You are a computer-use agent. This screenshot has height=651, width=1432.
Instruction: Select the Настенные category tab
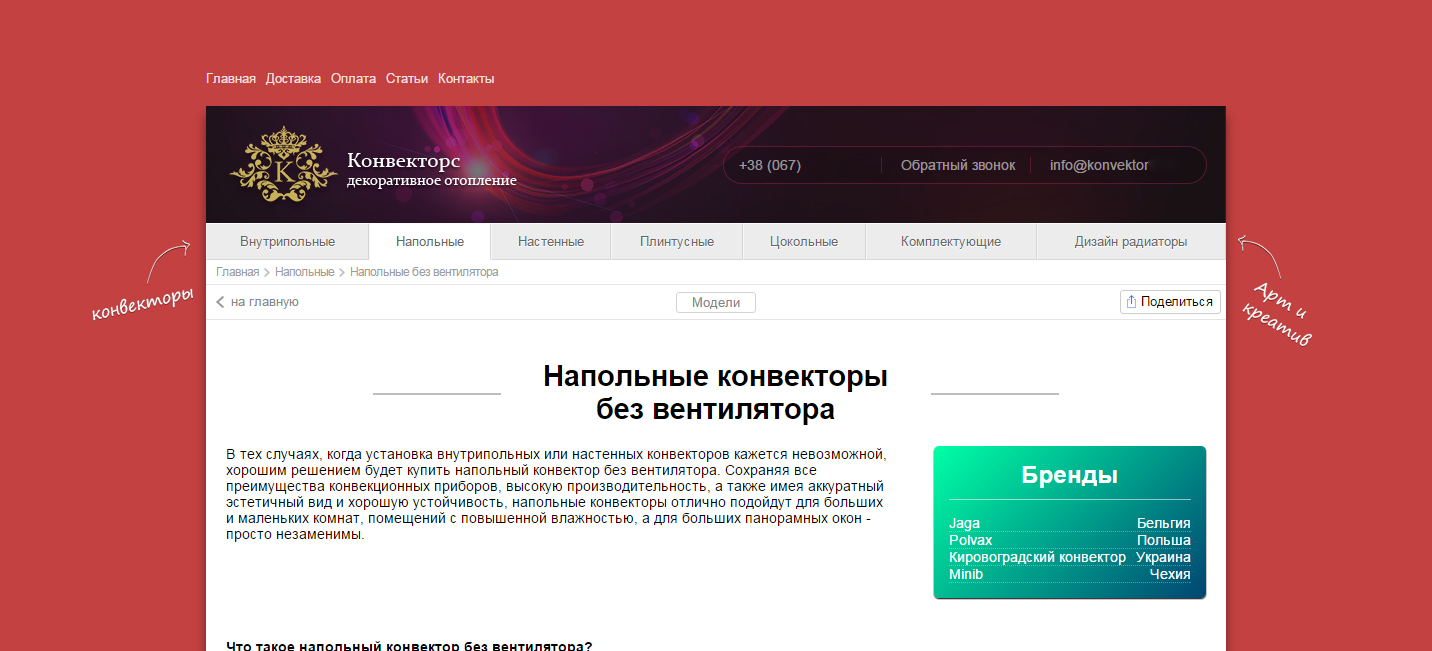[551, 242]
